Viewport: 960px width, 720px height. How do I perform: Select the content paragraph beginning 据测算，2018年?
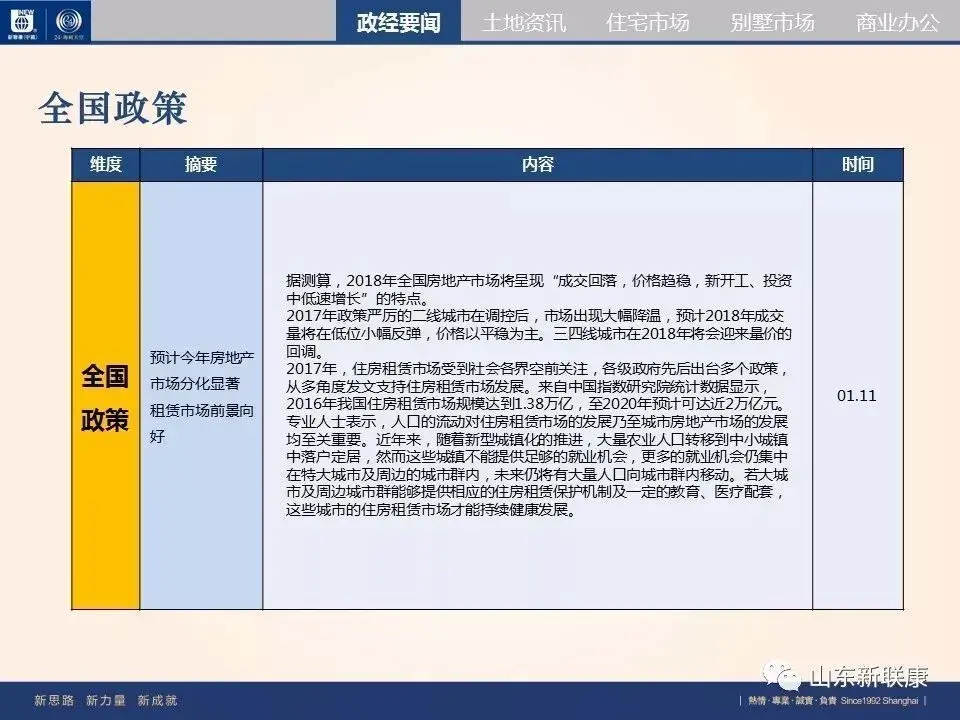pos(539,290)
